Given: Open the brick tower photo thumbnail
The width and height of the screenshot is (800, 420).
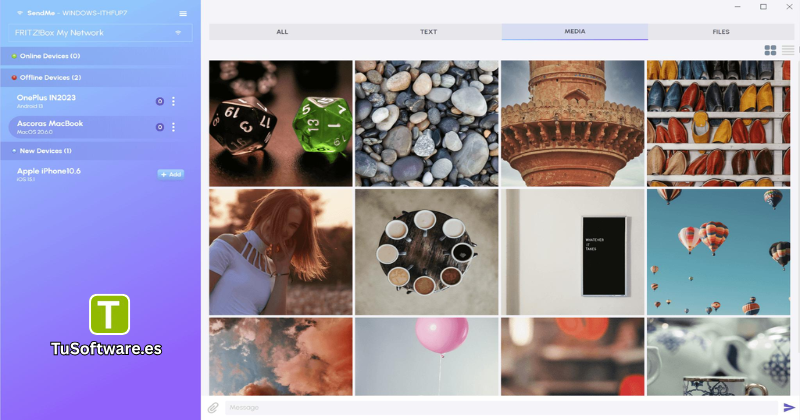Looking at the screenshot, I should (572, 123).
